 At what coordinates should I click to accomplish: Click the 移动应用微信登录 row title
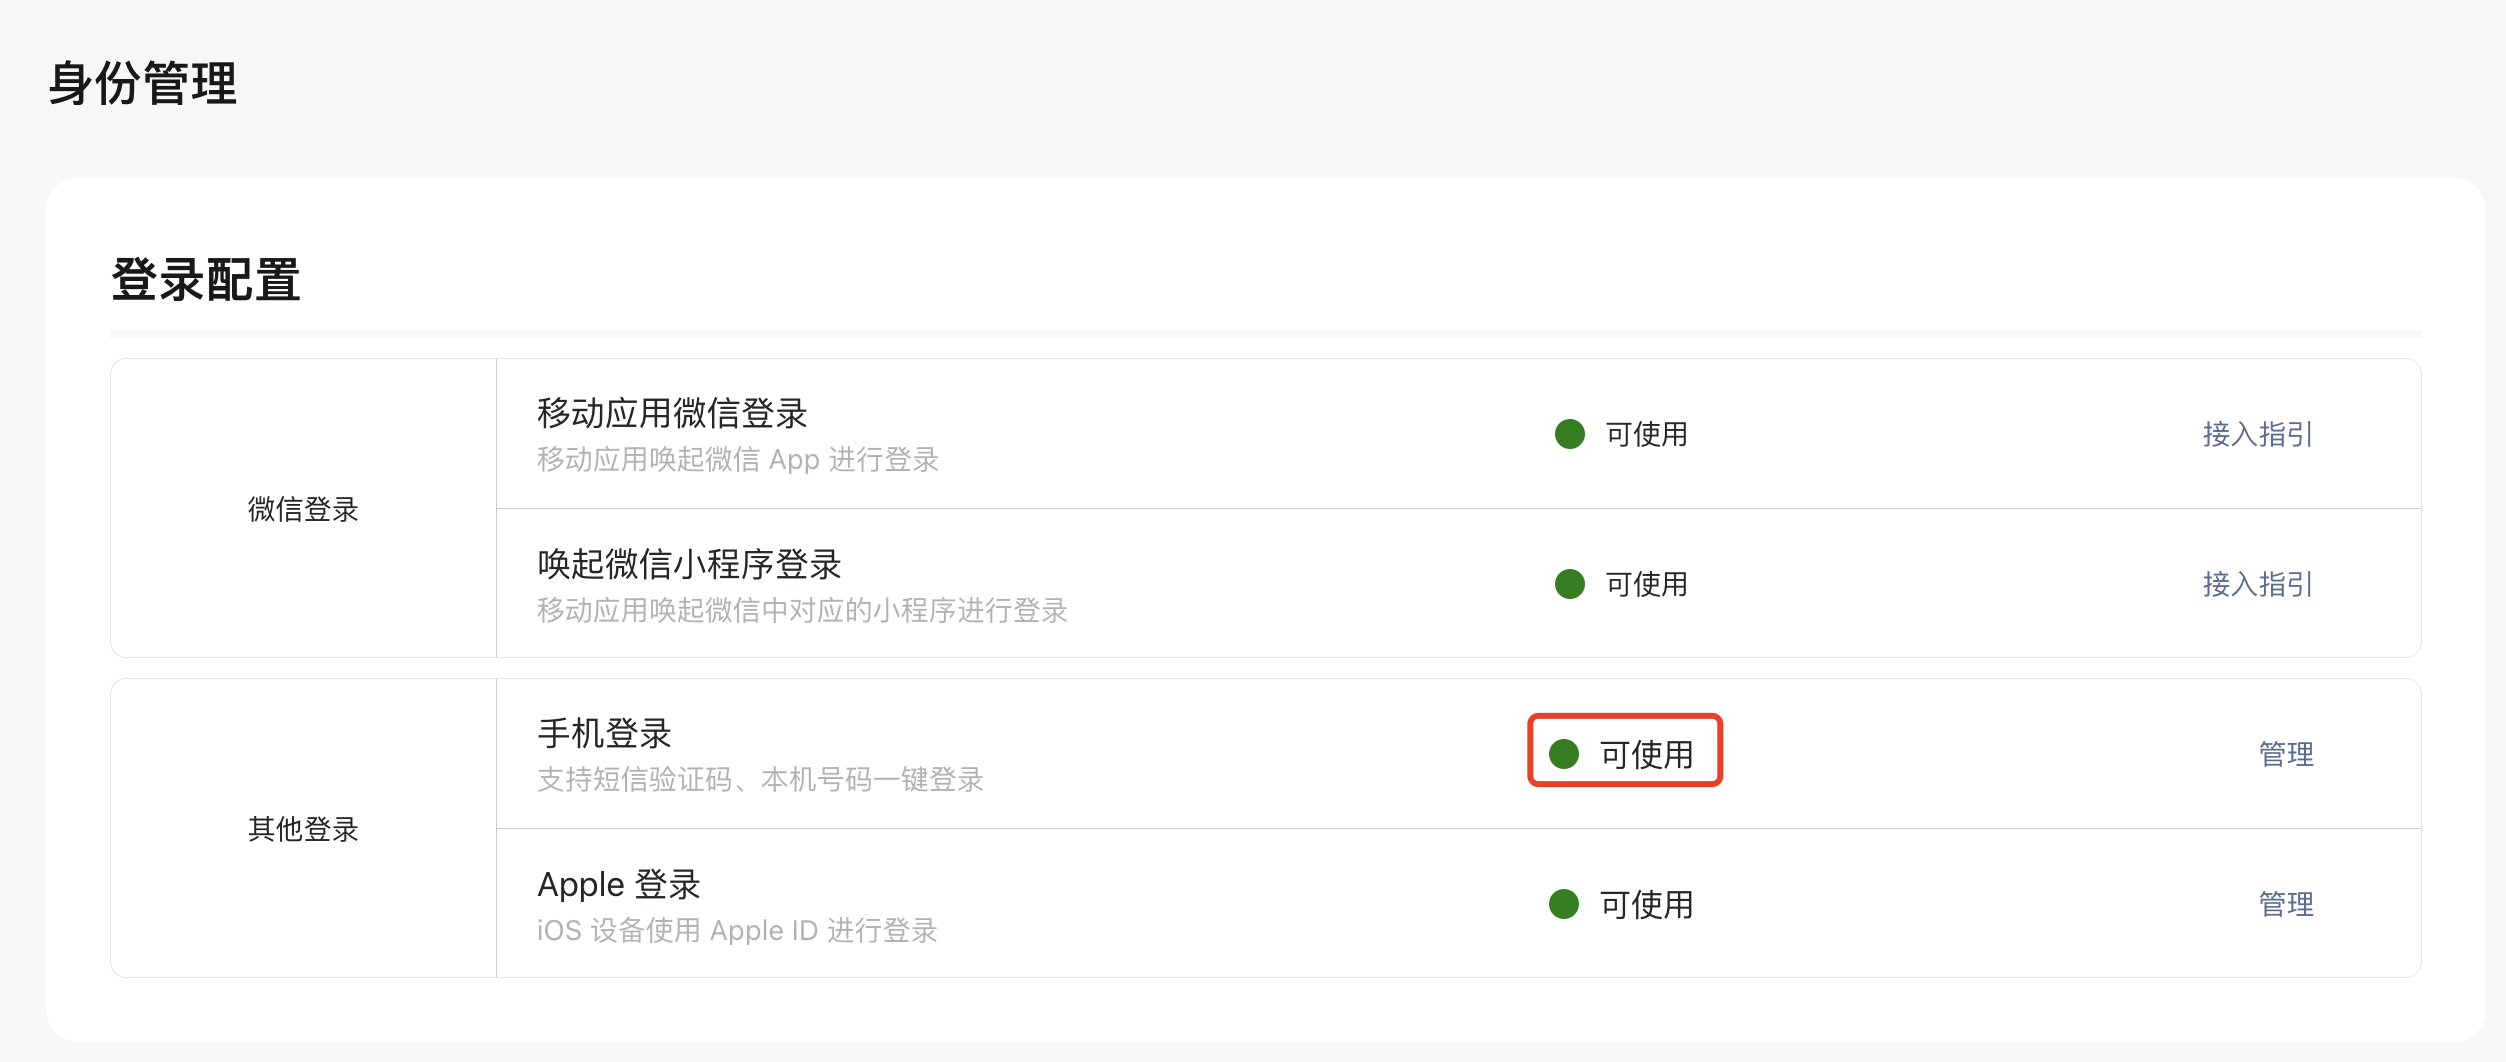(x=672, y=413)
